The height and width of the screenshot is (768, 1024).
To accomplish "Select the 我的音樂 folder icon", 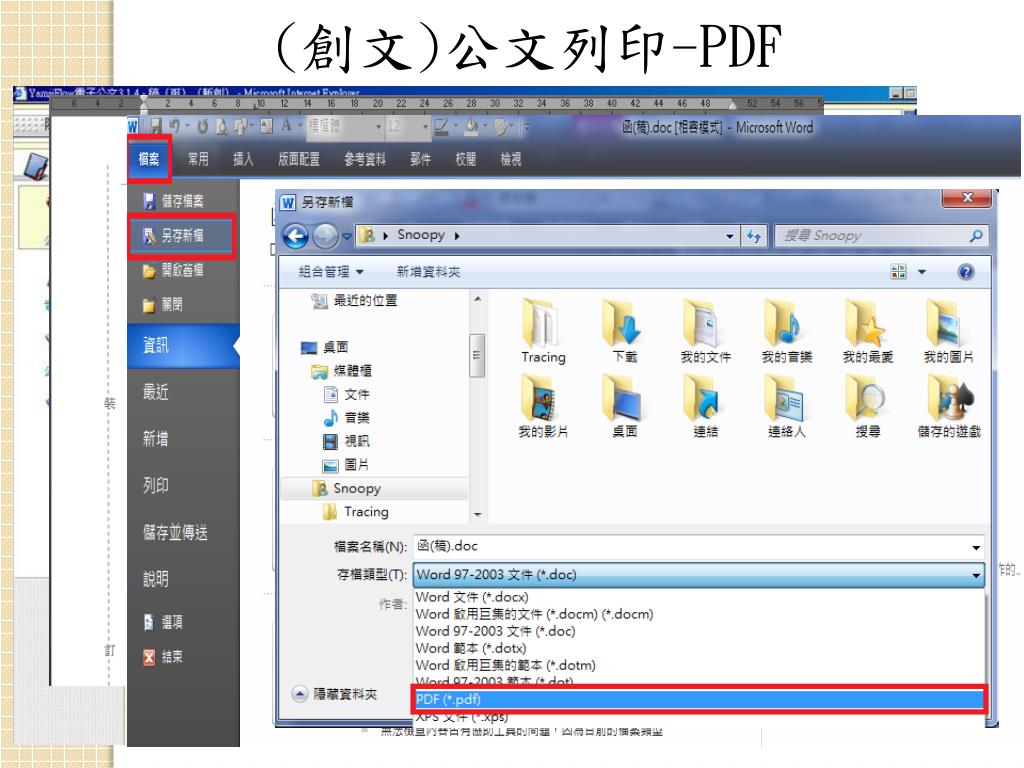I will tap(786, 331).
